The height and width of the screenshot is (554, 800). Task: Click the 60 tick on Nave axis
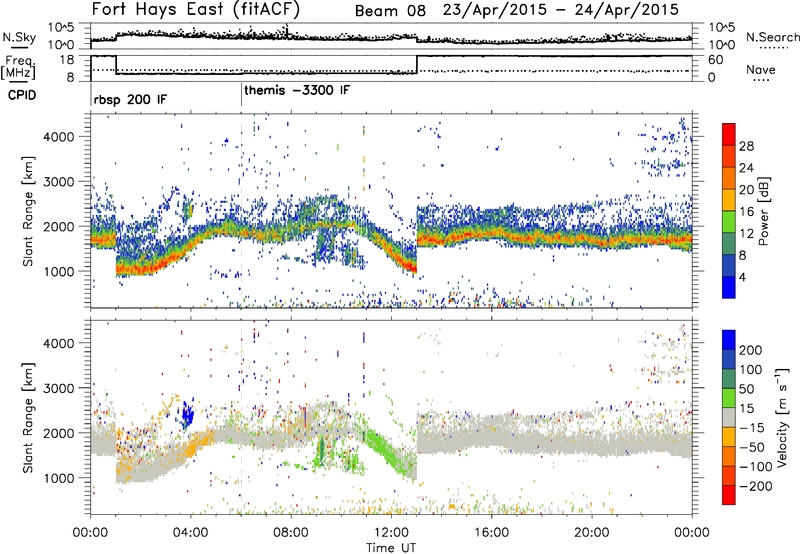pos(716,60)
